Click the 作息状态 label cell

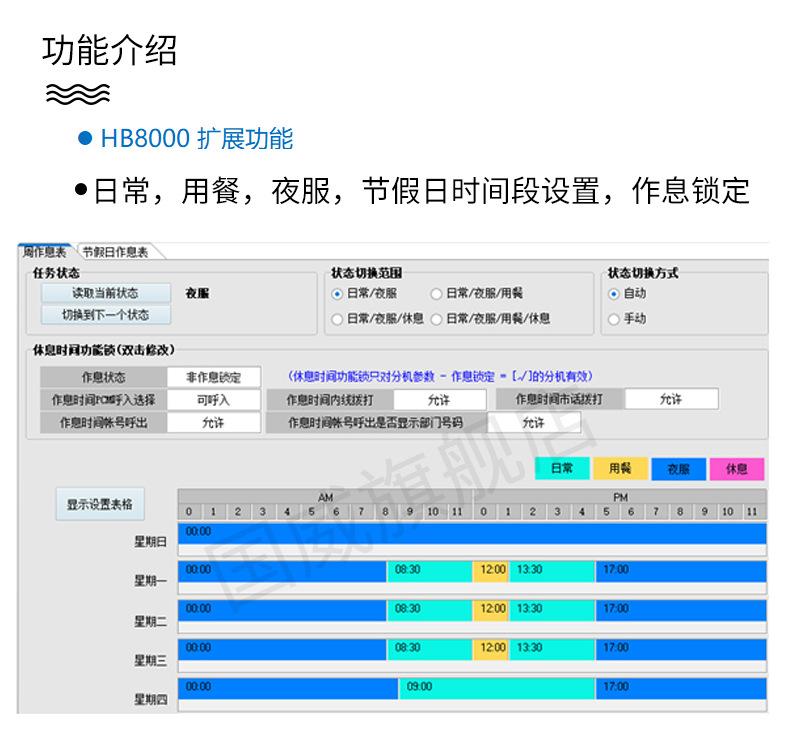[103, 377]
